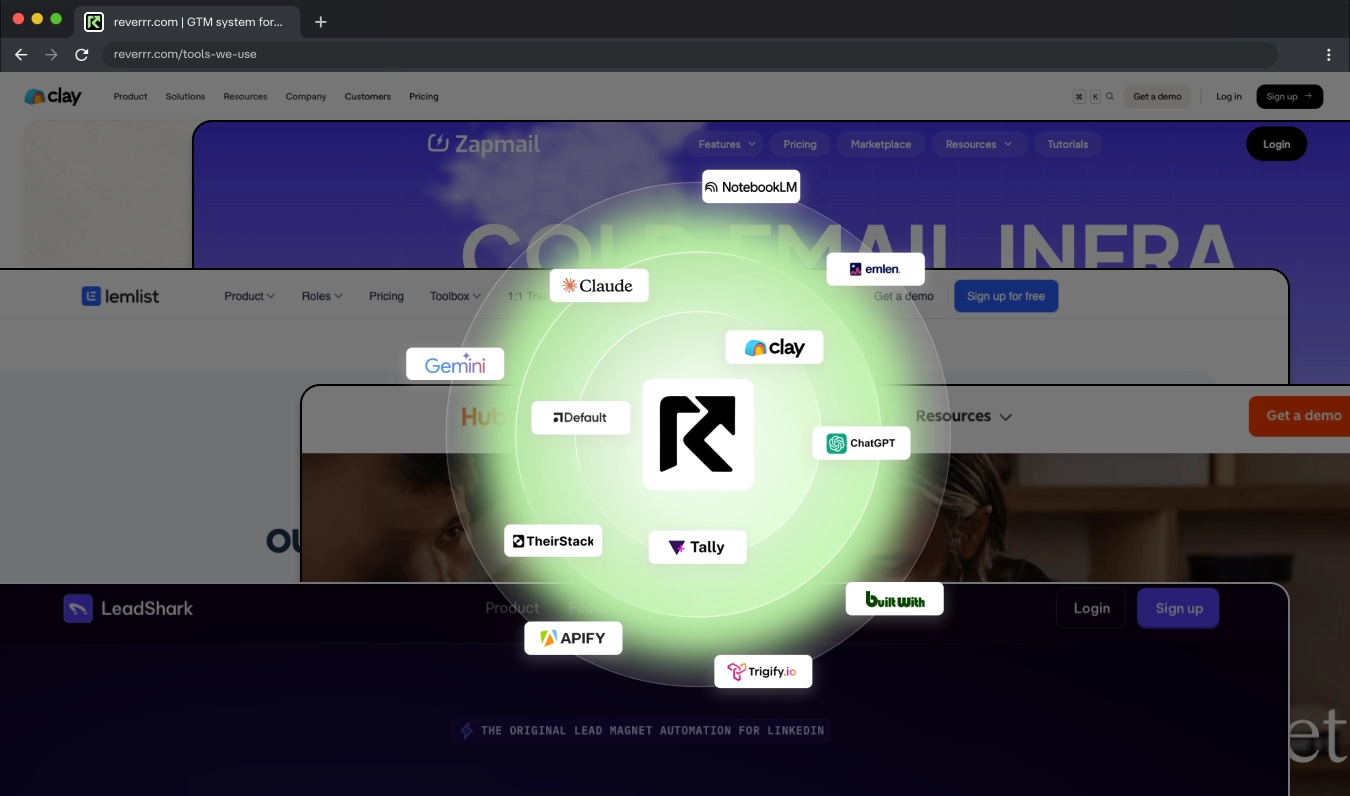The width and height of the screenshot is (1350, 796).
Task: Open Customers in clay navigation
Action: point(368,97)
